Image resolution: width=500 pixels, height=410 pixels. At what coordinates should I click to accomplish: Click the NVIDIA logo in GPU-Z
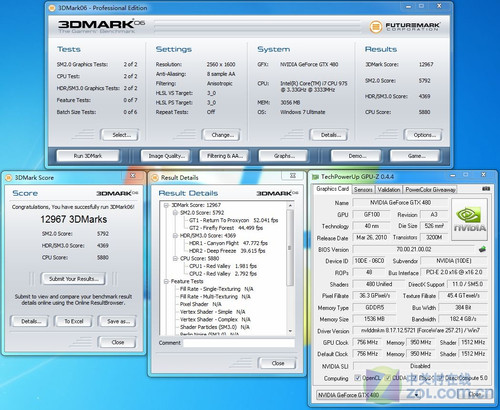click(469, 219)
